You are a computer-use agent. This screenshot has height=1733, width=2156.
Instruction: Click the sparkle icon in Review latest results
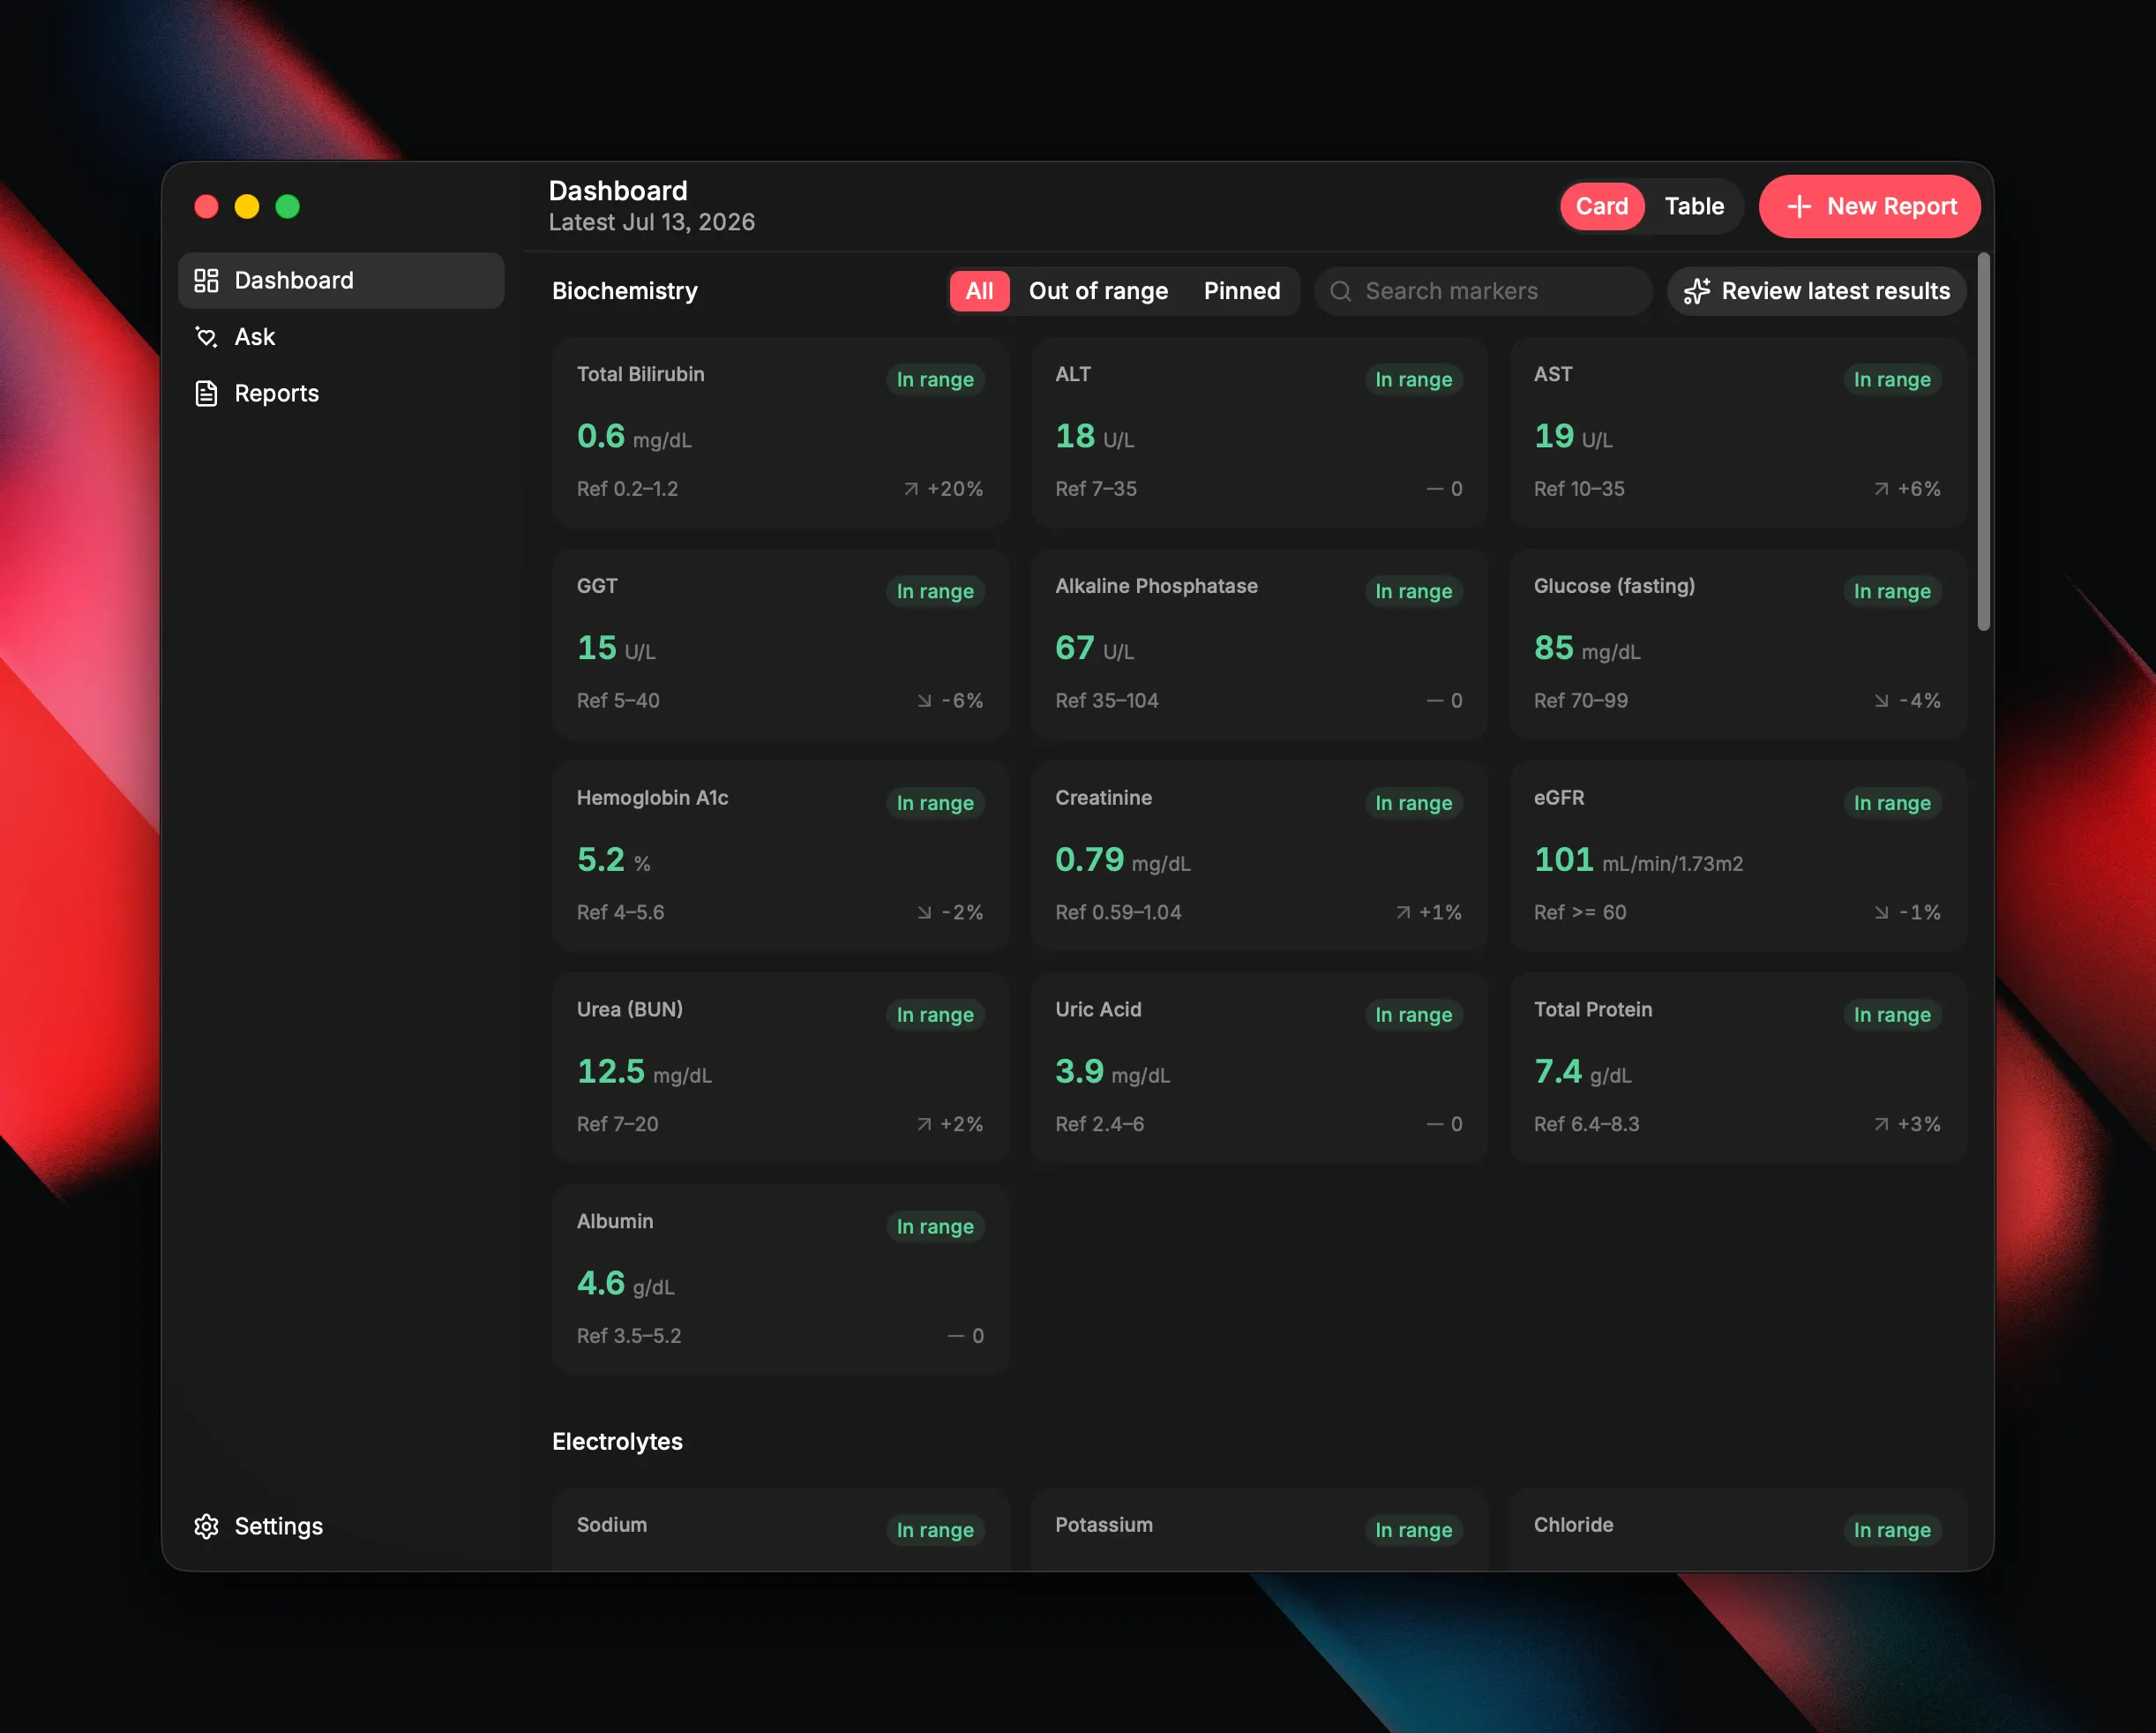pyautogui.click(x=1697, y=291)
